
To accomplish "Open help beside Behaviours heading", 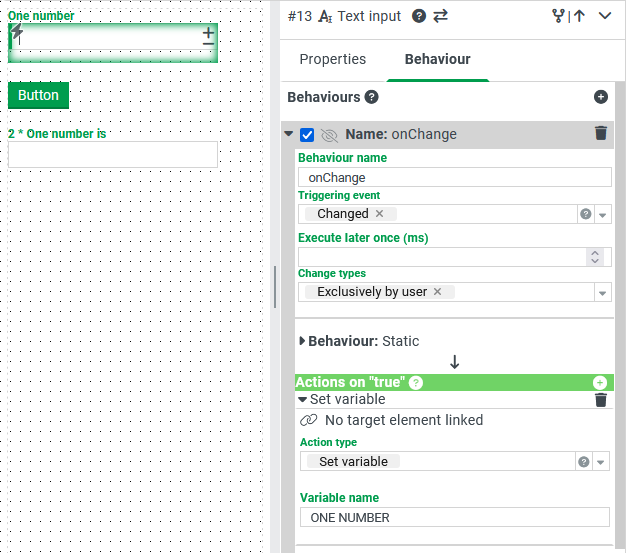I will 371,97.
